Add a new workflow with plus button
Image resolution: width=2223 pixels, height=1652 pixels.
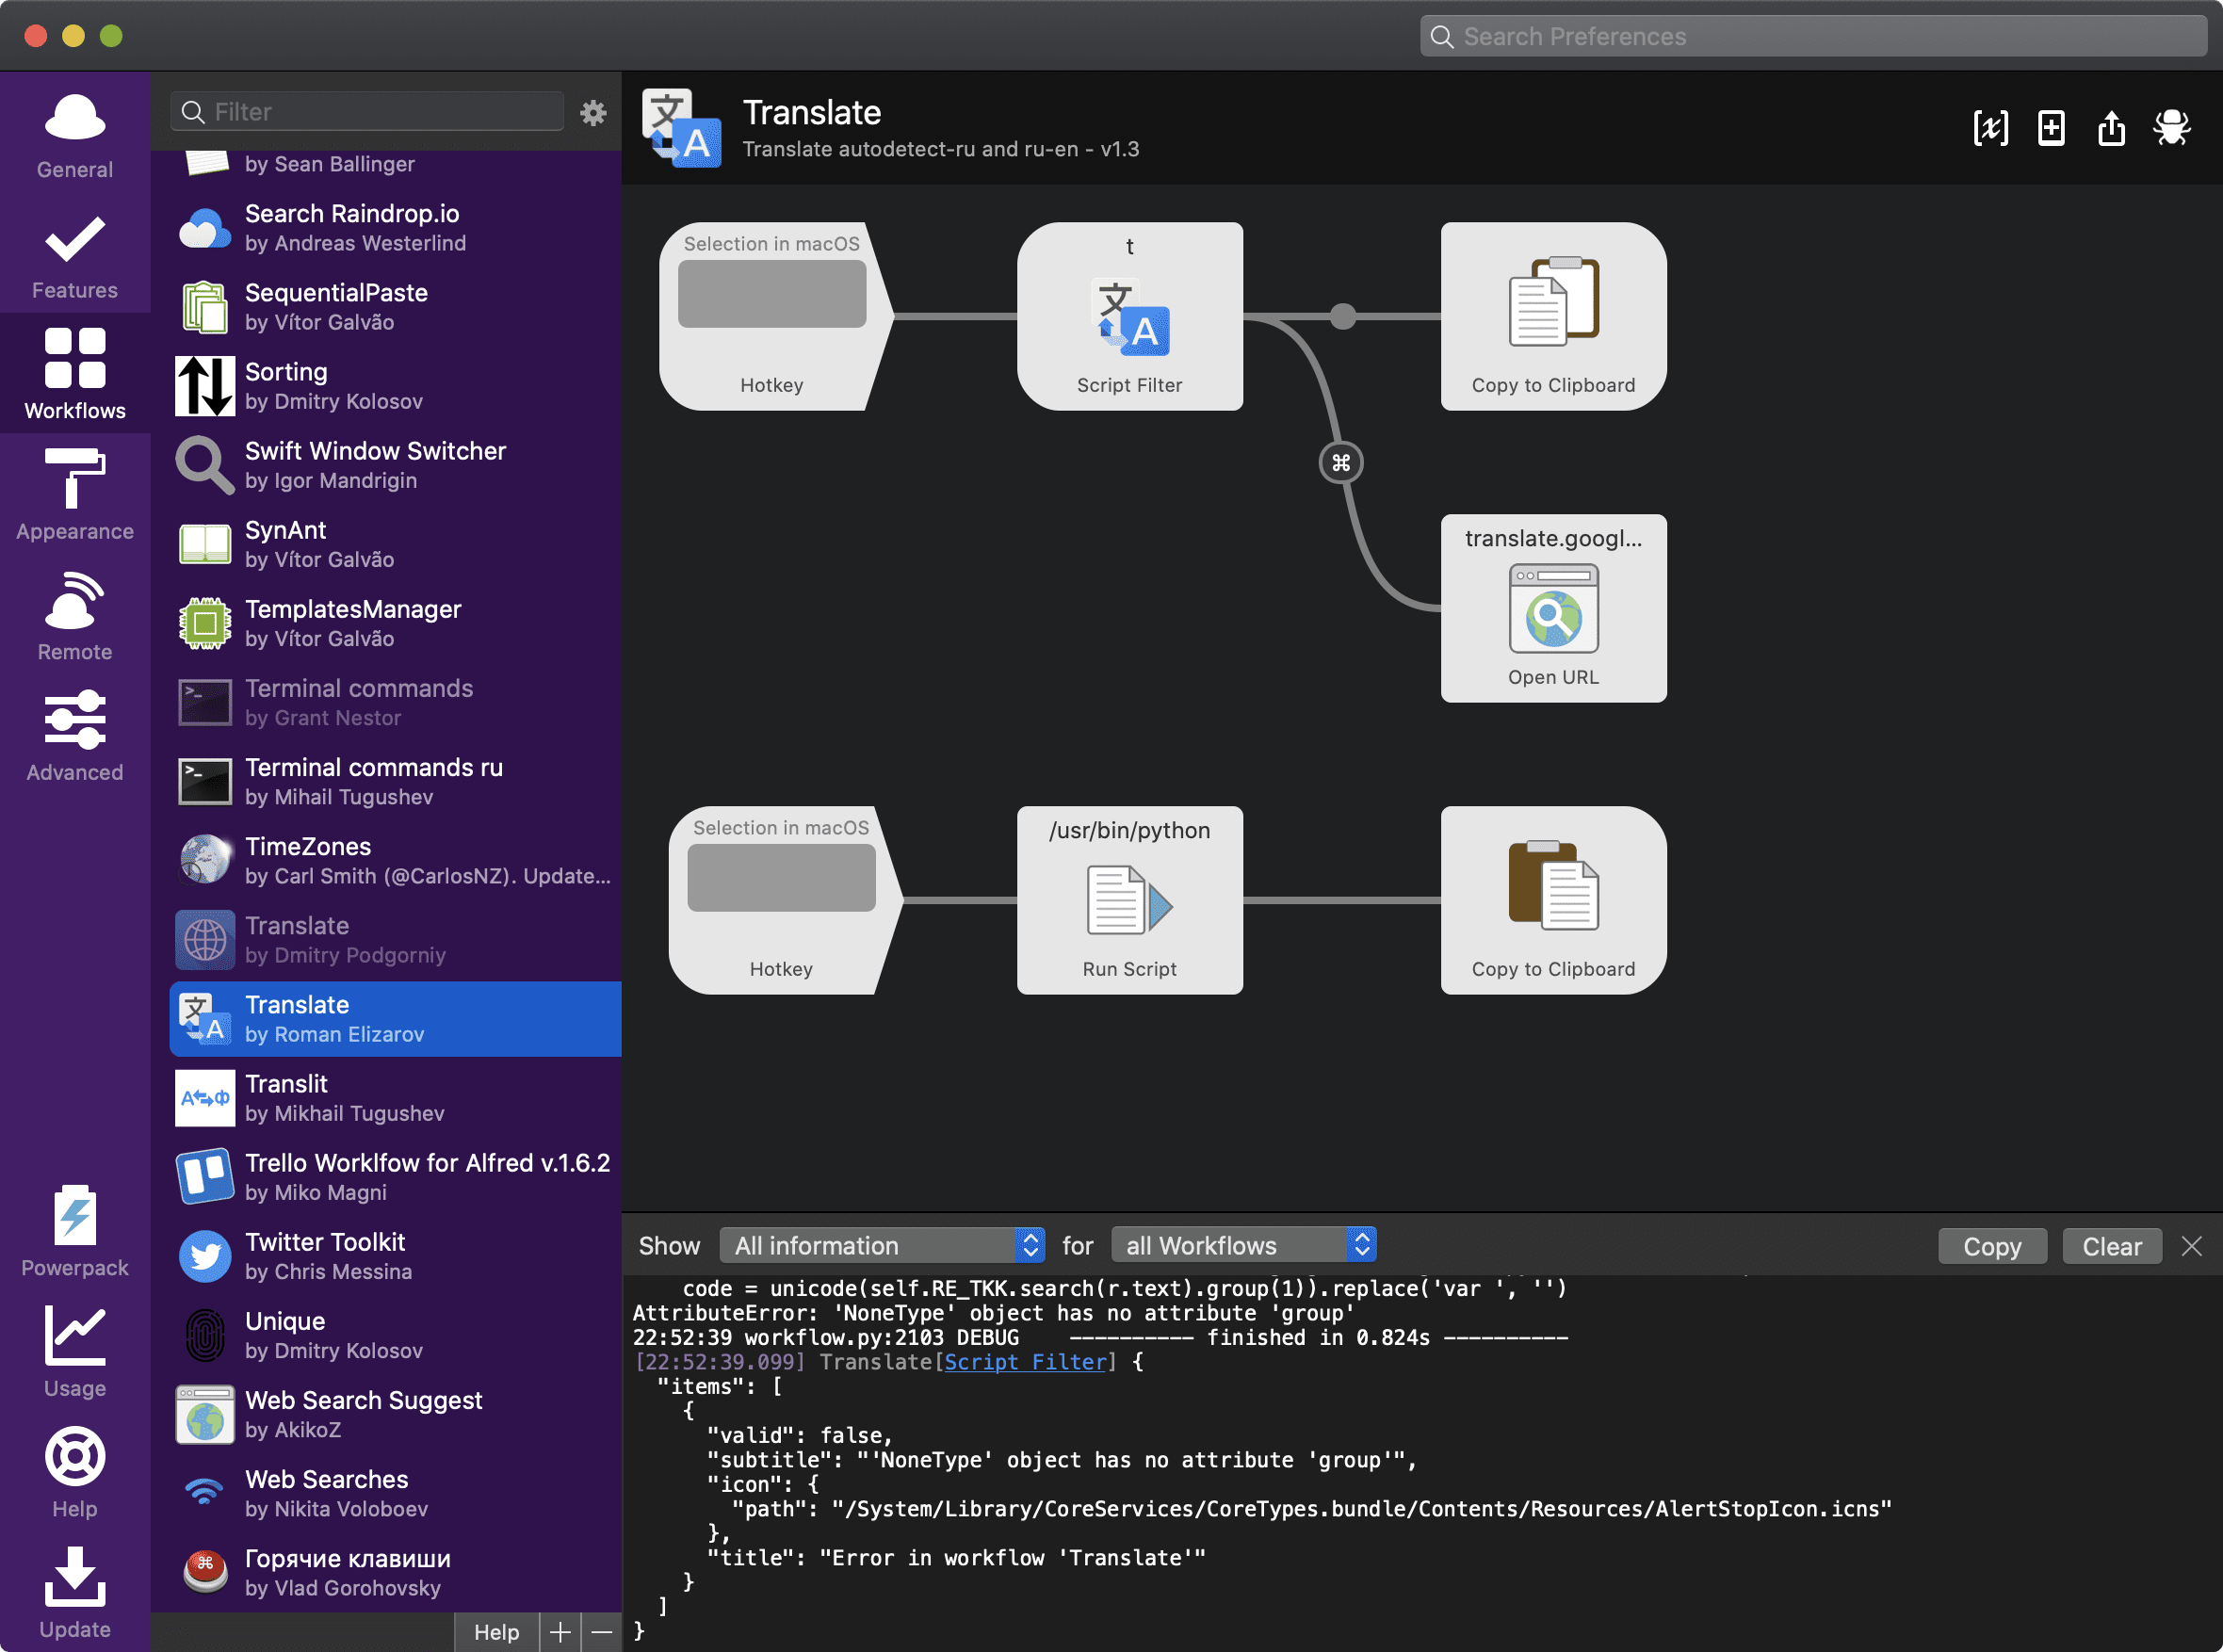[x=560, y=1632]
